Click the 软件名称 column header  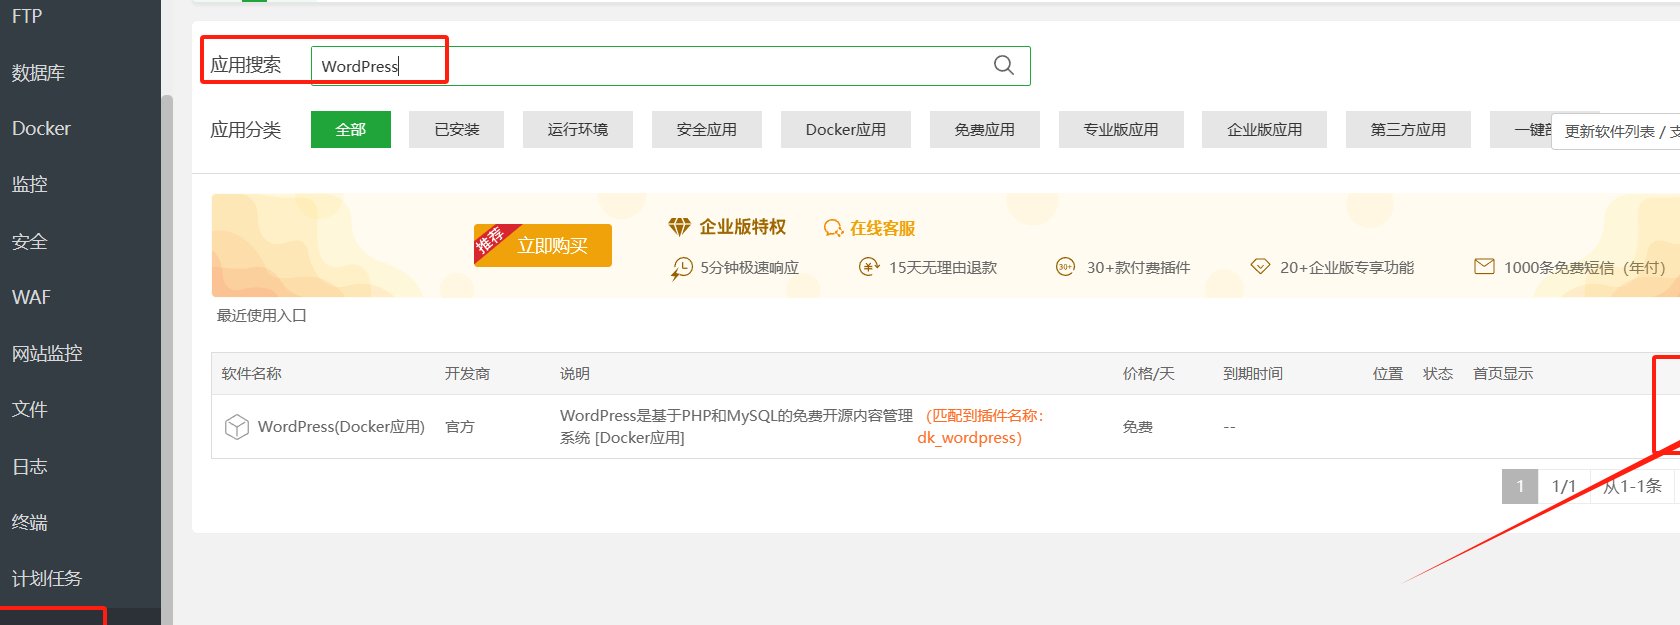[x=252, y=373]
